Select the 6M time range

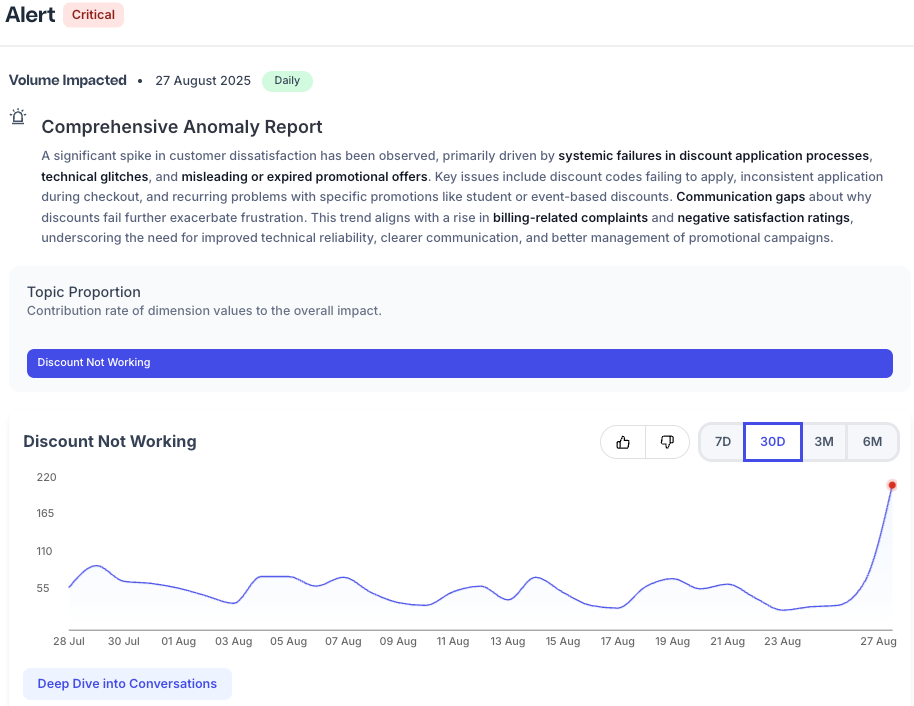pyautogui.click(x=871, y=441)
